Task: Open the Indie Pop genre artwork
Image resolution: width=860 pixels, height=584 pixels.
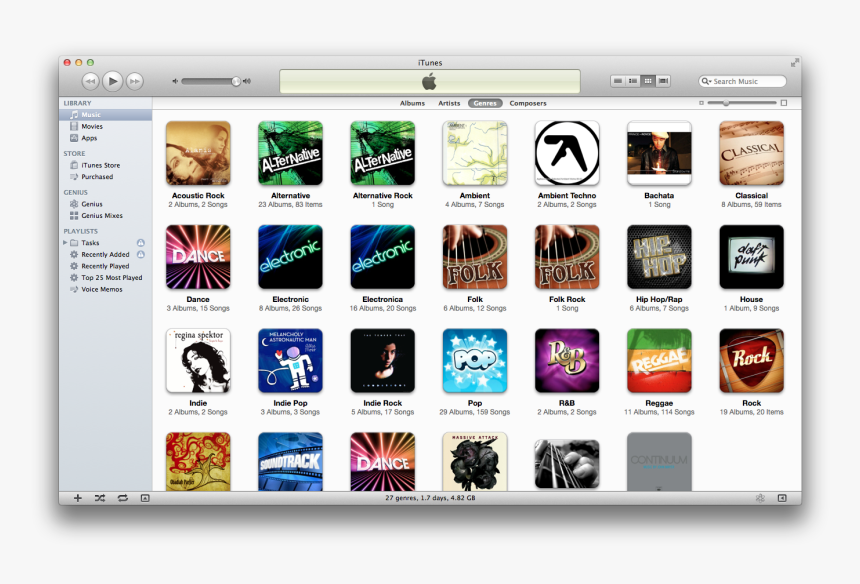Action: [x=290, y=360]
